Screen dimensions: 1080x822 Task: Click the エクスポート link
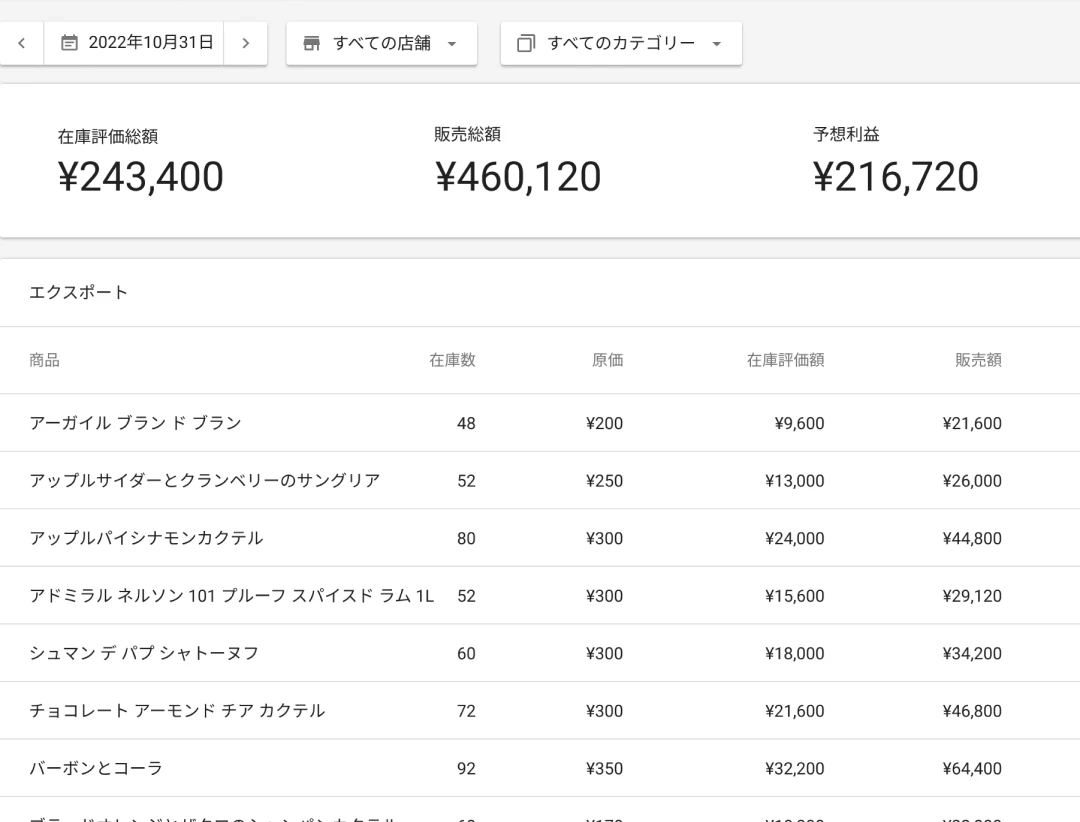click(79, 292)
